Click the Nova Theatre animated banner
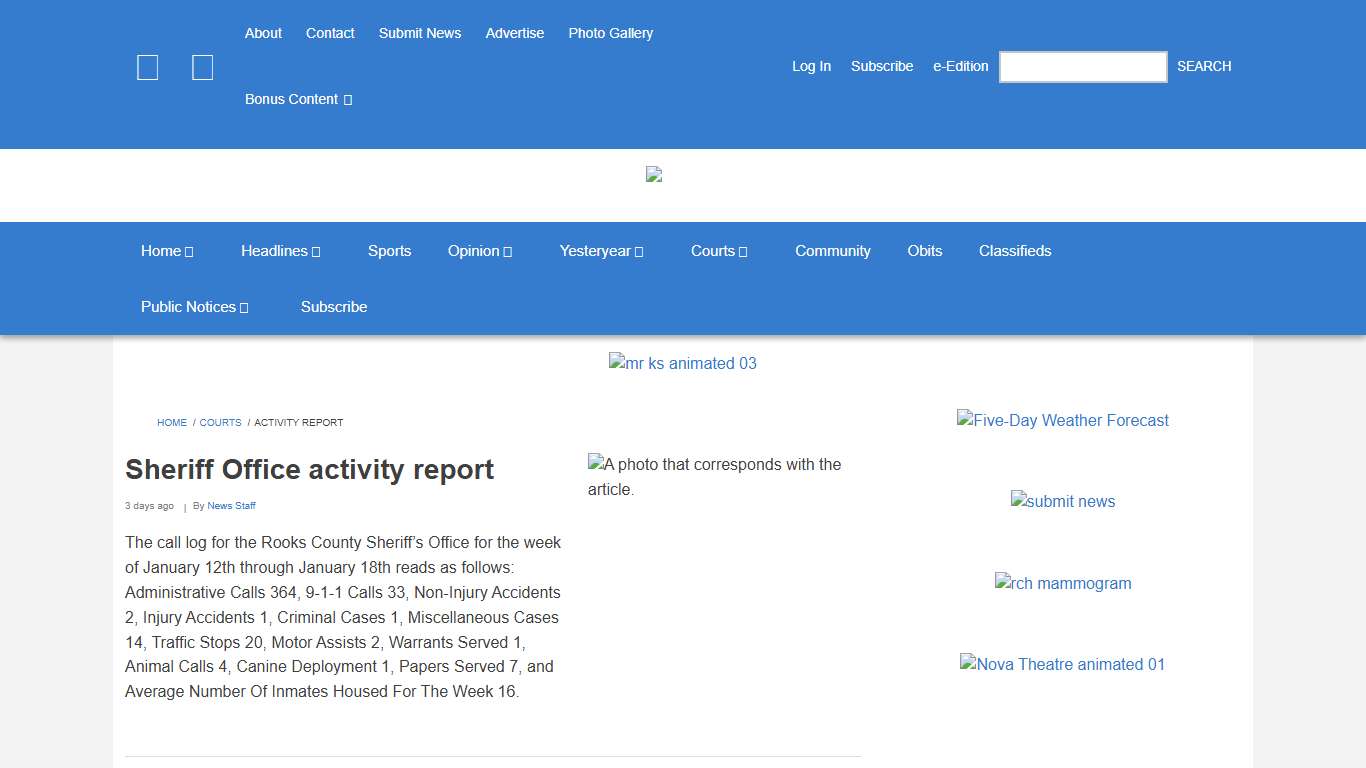Viewport: 1366px width, 768px height. 1063,664
